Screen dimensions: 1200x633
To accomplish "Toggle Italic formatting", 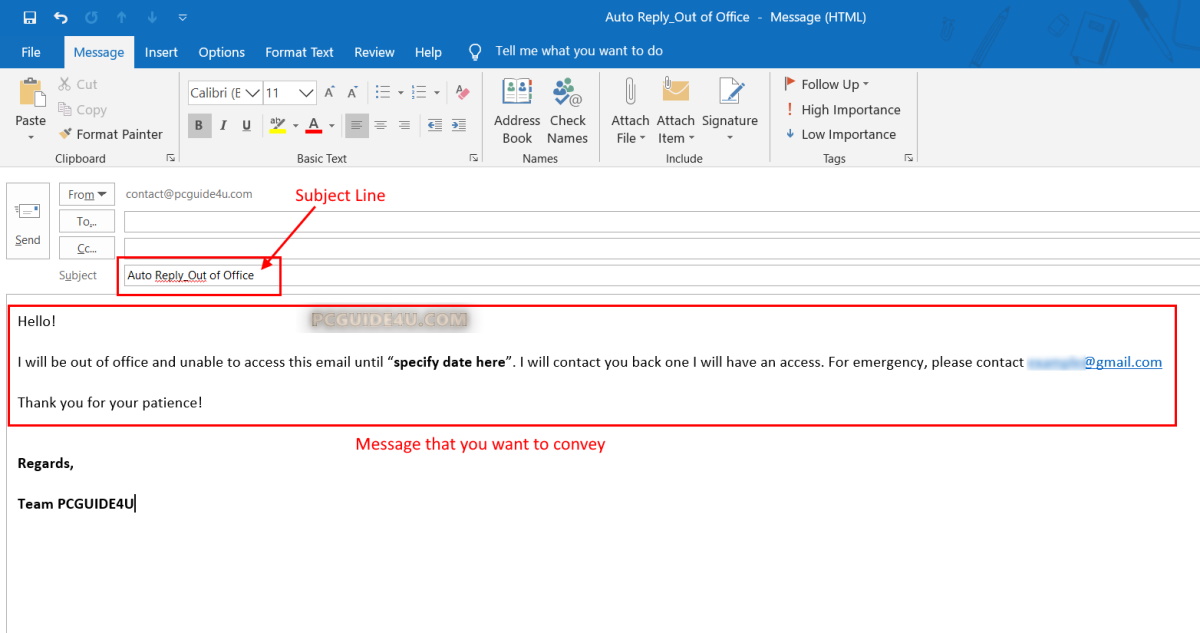I will (x=222, y=125).
